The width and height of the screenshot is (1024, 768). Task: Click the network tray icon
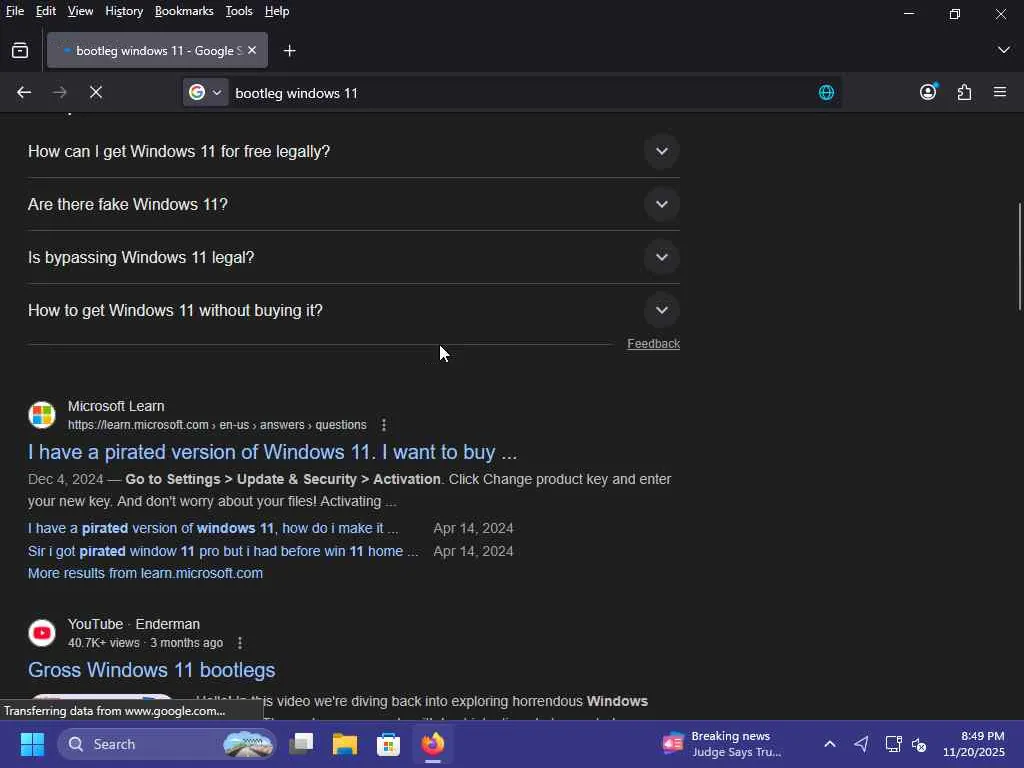tap(893, 744)
